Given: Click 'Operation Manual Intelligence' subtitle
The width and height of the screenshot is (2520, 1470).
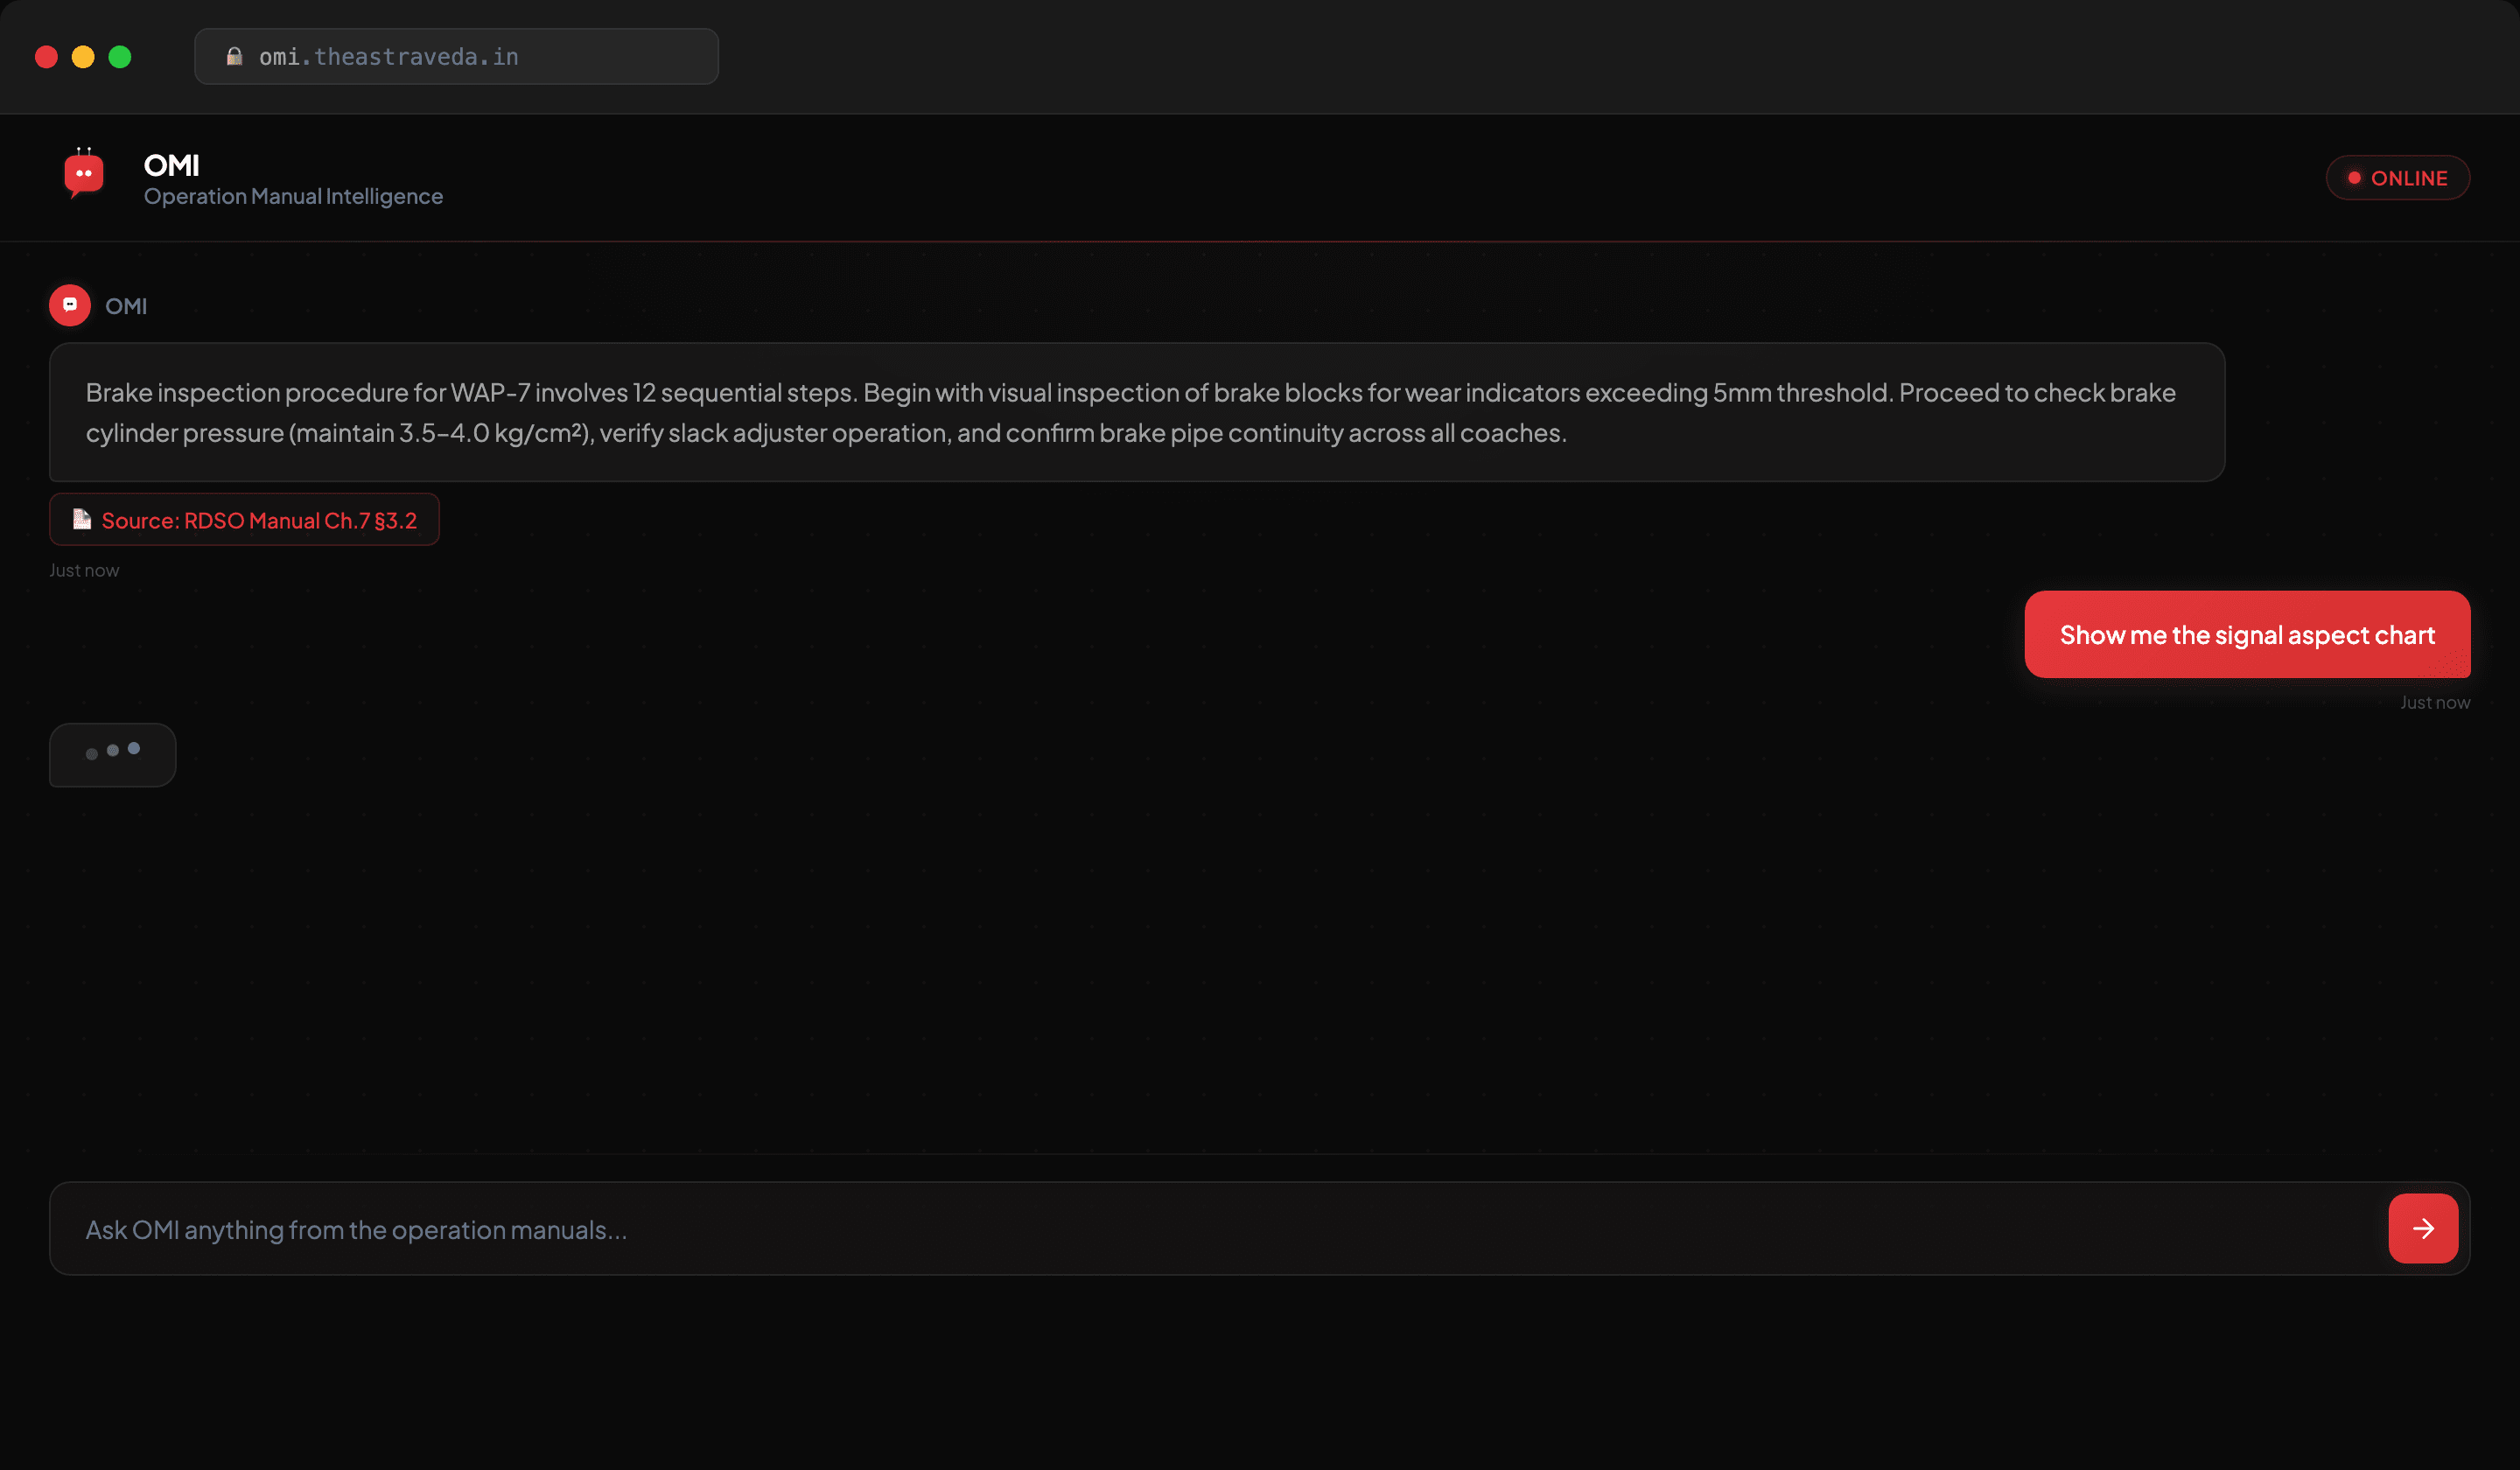Looking at the screenshot, I should coord(293,196).
